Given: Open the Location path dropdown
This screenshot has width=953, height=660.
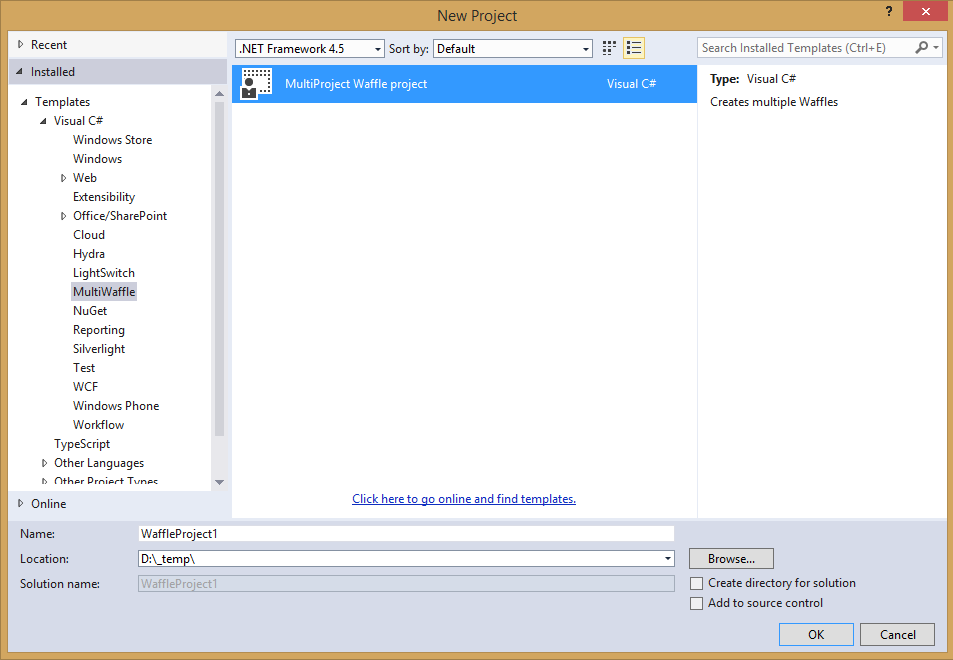Looking at the screenshot, I should coord(667,559).
